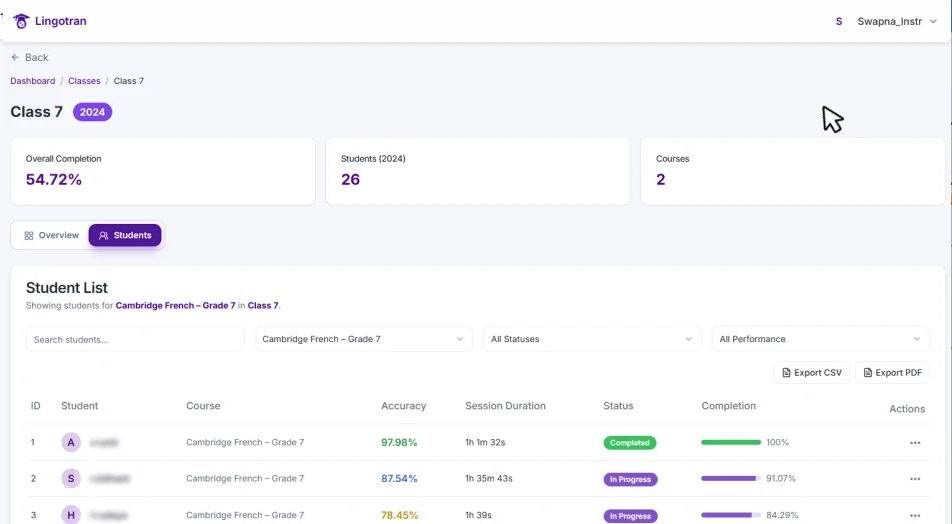Open the Cambridge French – Grade 7 dropdown
The height and width of the screenshot is (524, 952).
click(363, 339)
